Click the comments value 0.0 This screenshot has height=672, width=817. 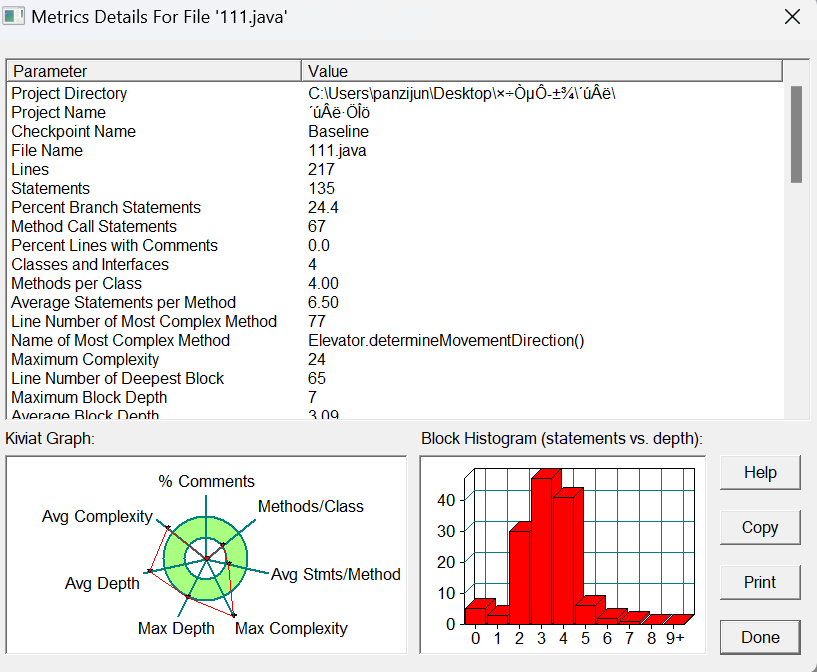[318, 245]
